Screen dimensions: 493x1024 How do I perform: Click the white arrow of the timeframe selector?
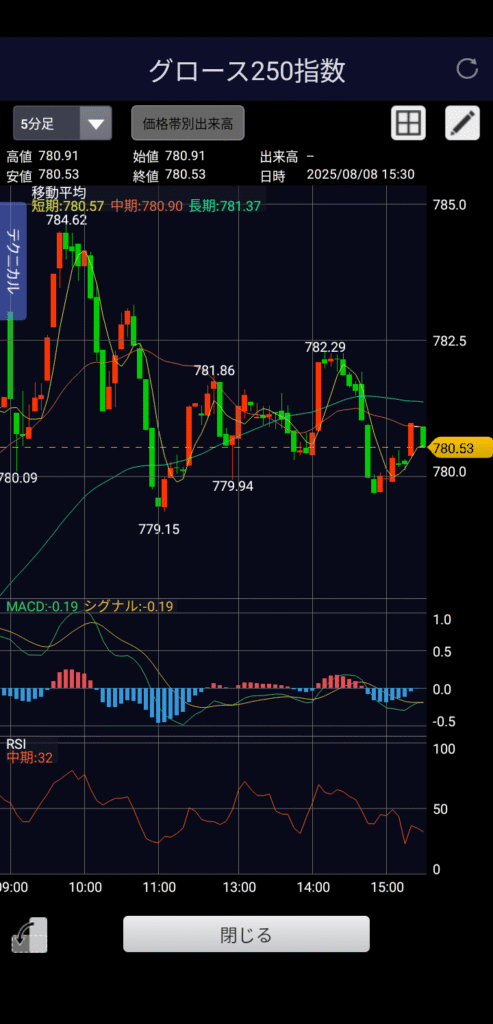pyautogui.click(x=96, y=123)
